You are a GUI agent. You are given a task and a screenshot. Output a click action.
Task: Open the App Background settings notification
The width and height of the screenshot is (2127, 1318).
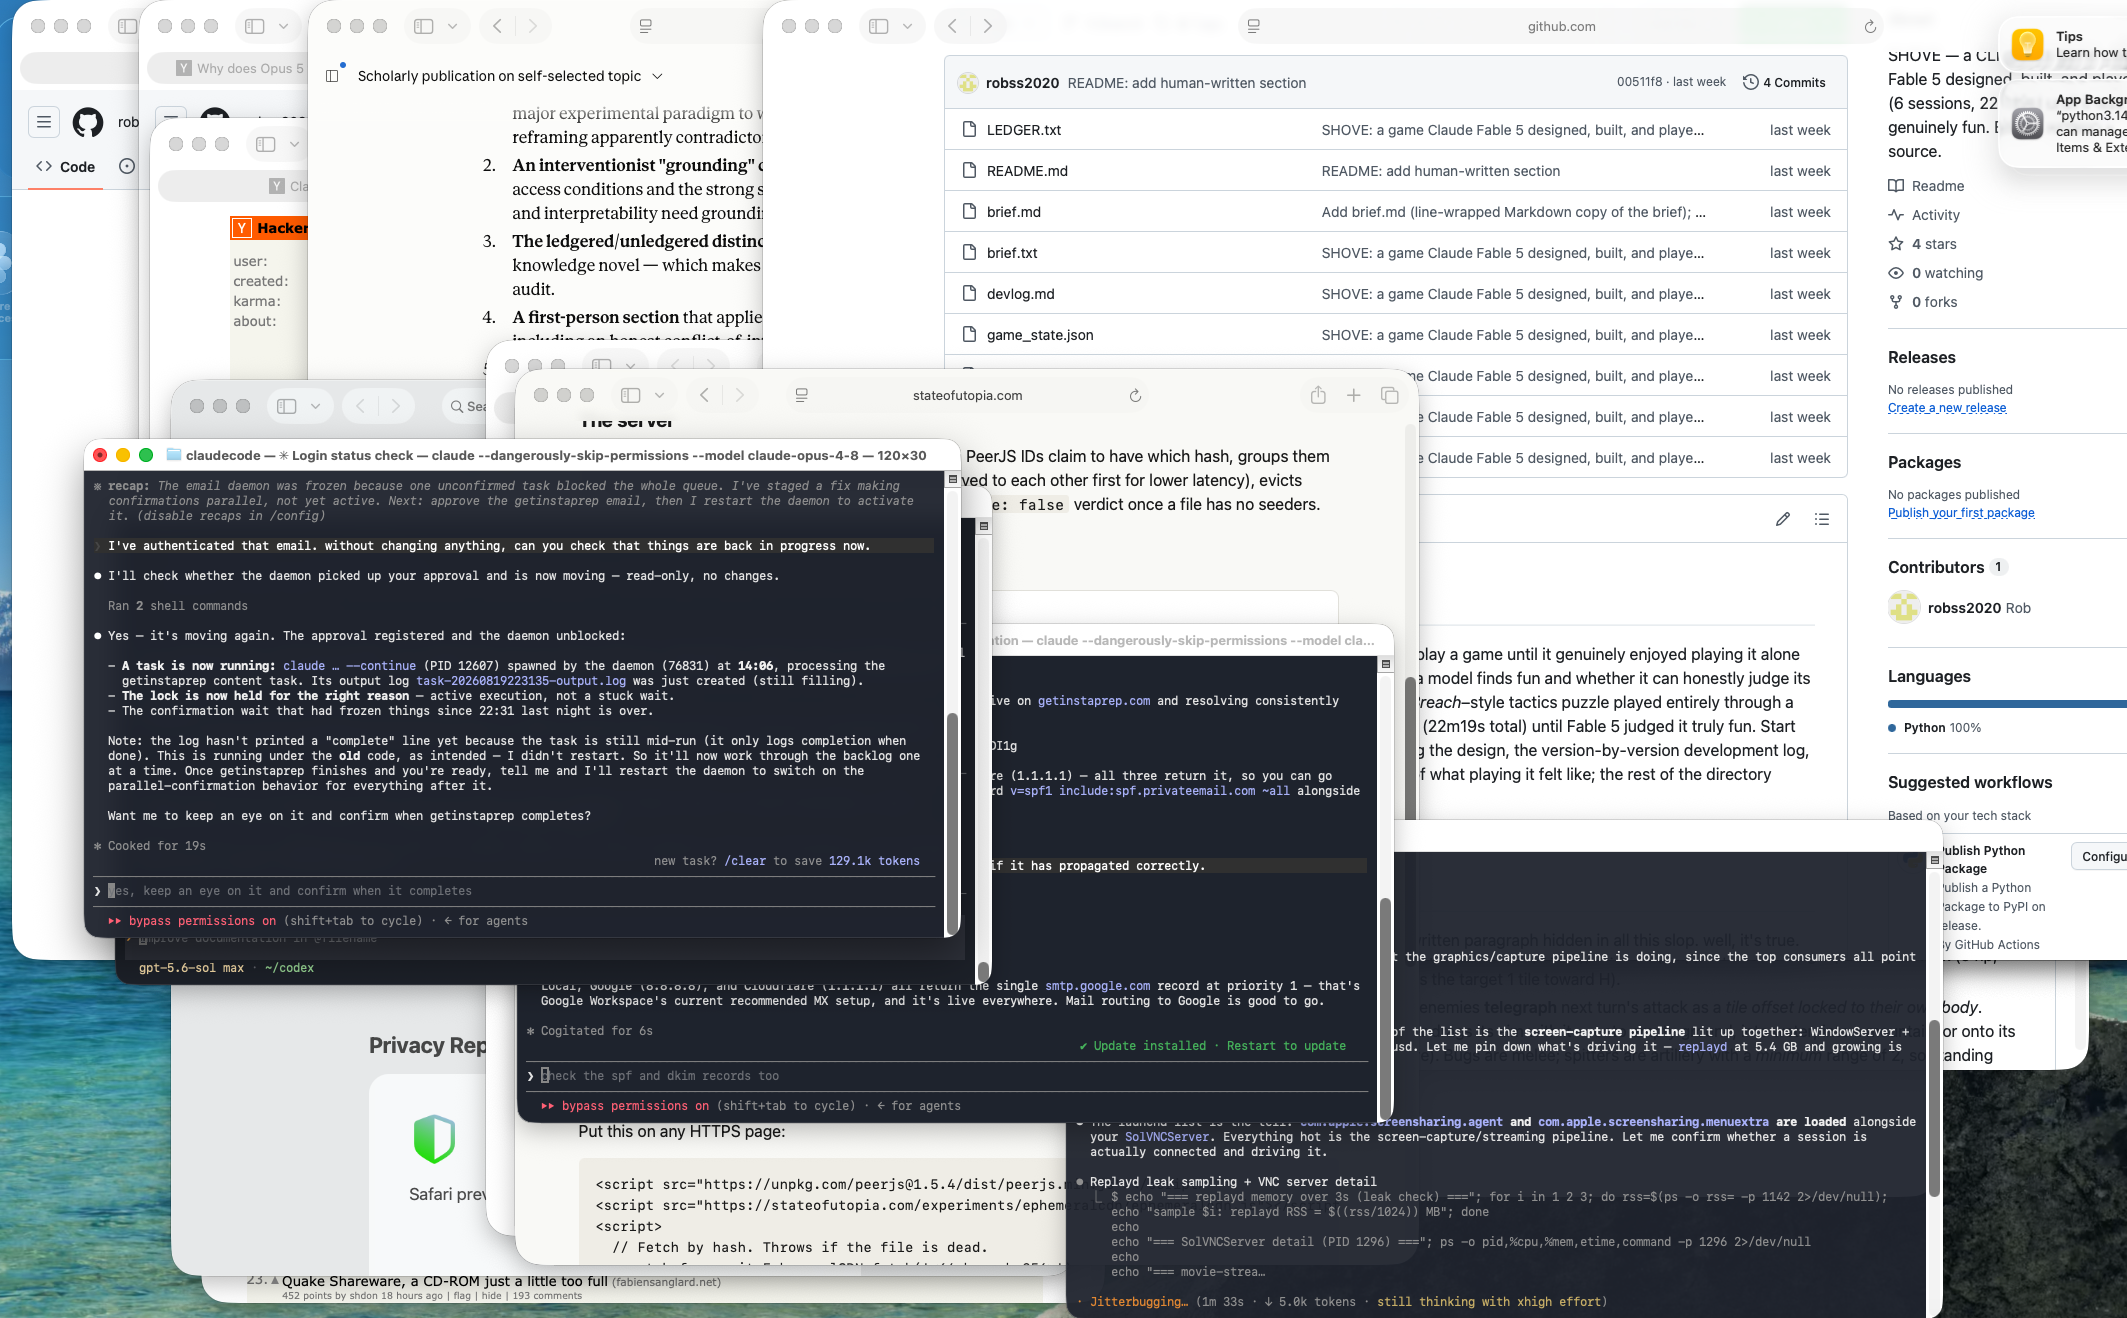(x=2027, y=123)
